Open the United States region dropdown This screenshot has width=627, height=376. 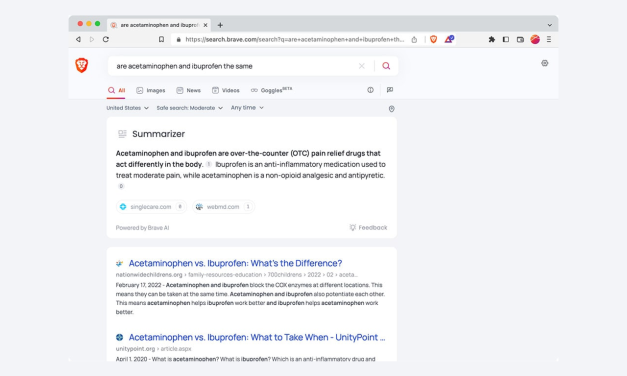pyautogui.click(x=128, y=108)
